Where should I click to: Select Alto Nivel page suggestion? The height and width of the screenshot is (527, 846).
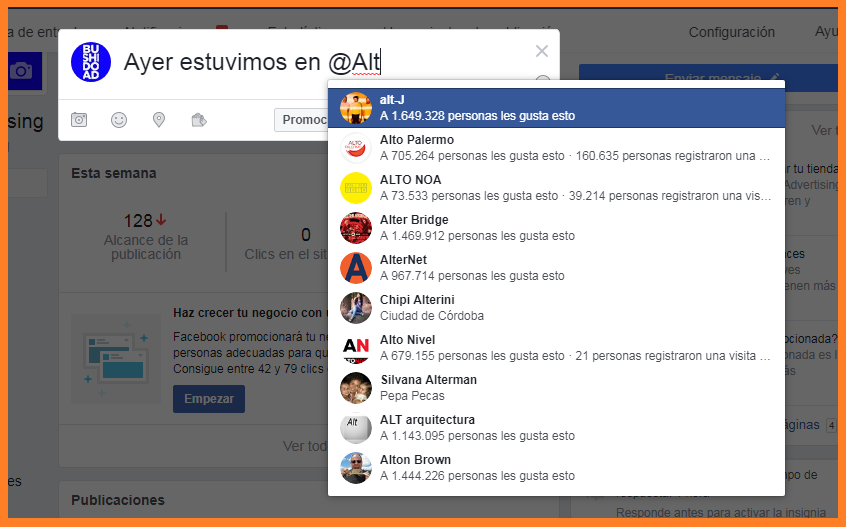point(556,347)
